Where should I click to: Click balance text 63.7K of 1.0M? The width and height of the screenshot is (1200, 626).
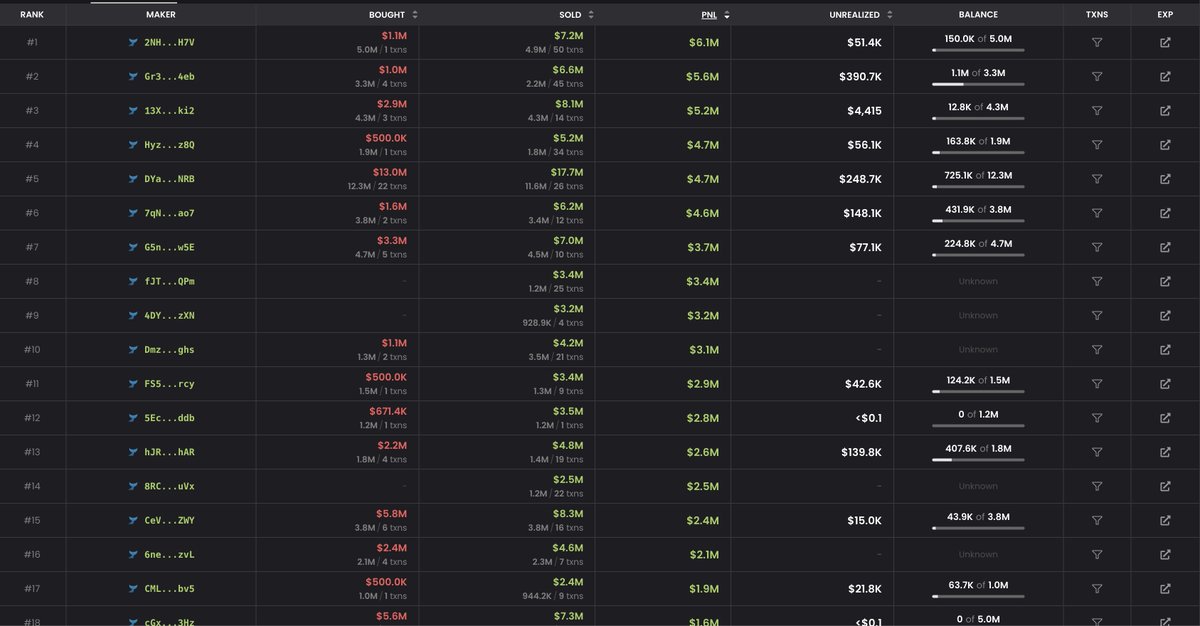click(978, 584)
